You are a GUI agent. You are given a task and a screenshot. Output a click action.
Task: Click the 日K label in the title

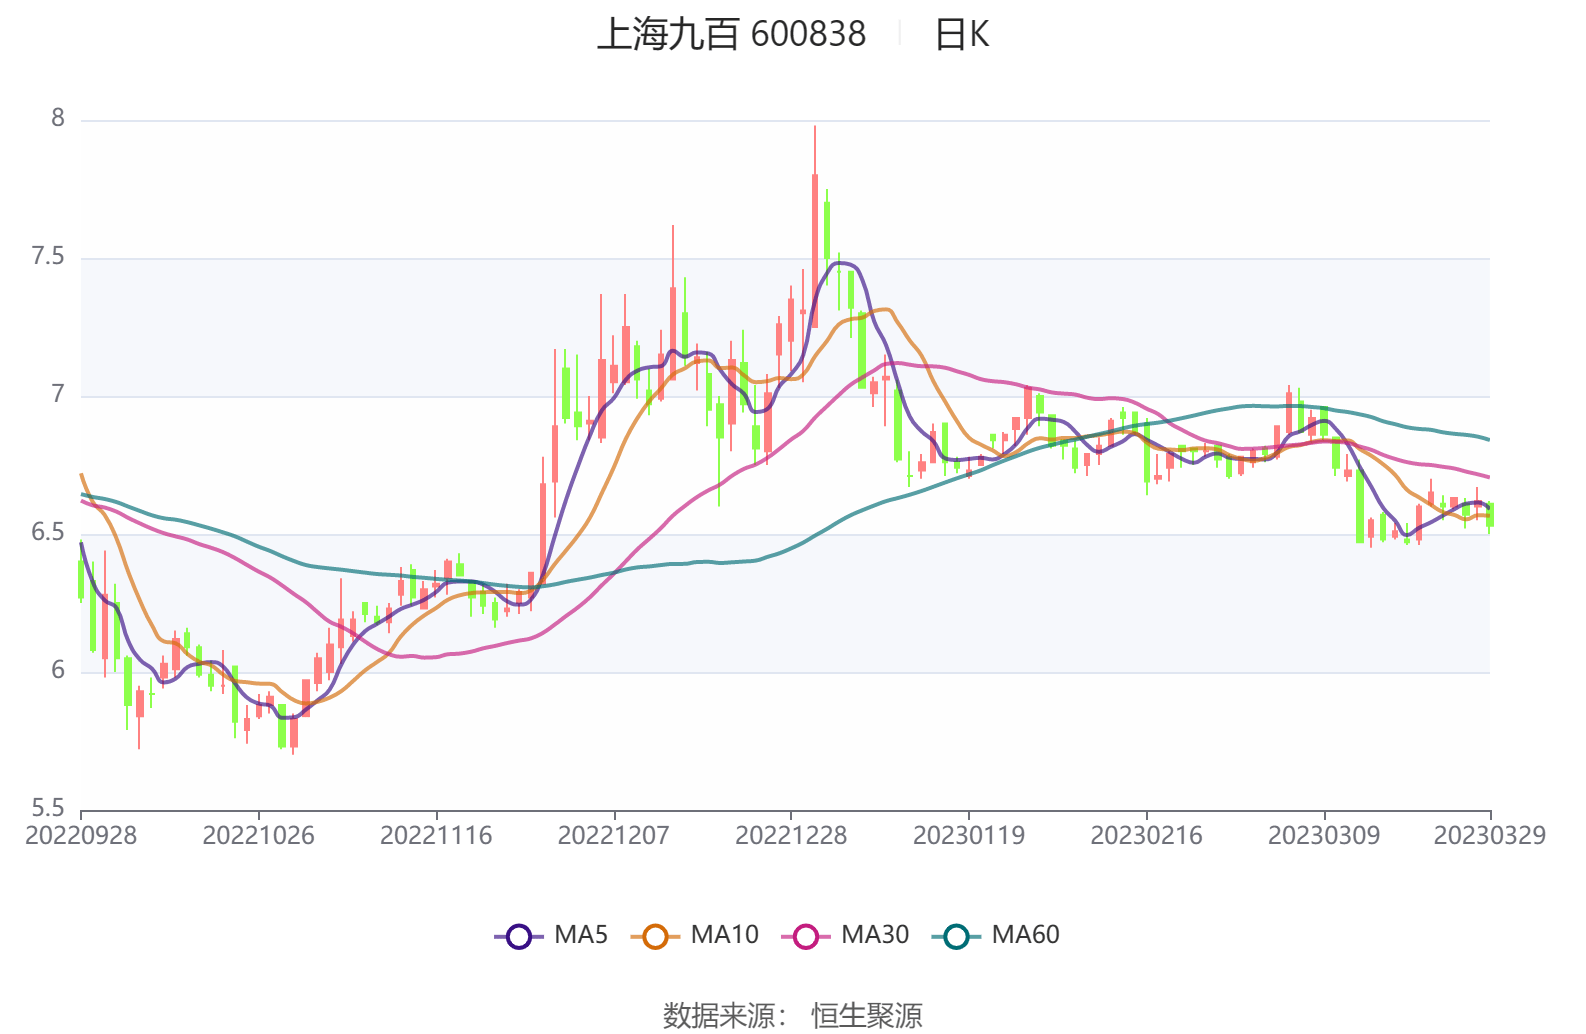pyautogui.click(x=962, y=34)
